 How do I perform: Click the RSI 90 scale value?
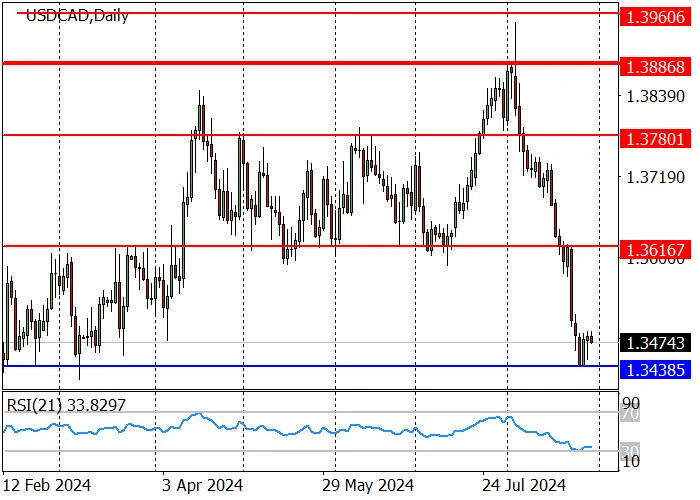(x=631, y=403)
